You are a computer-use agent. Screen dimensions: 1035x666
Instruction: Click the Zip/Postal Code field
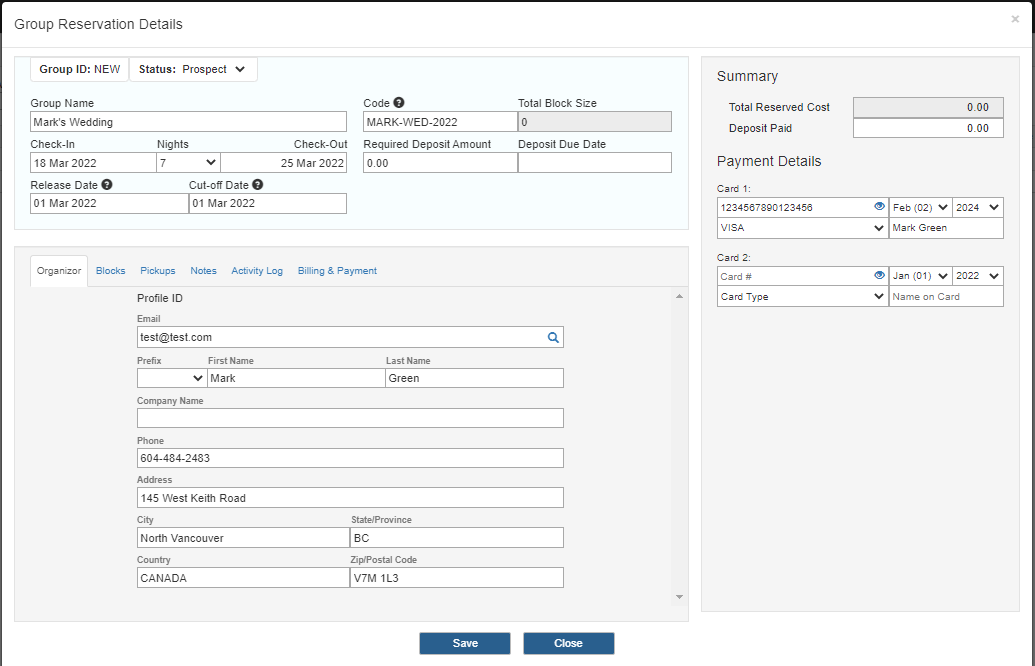tap(457, 578)
